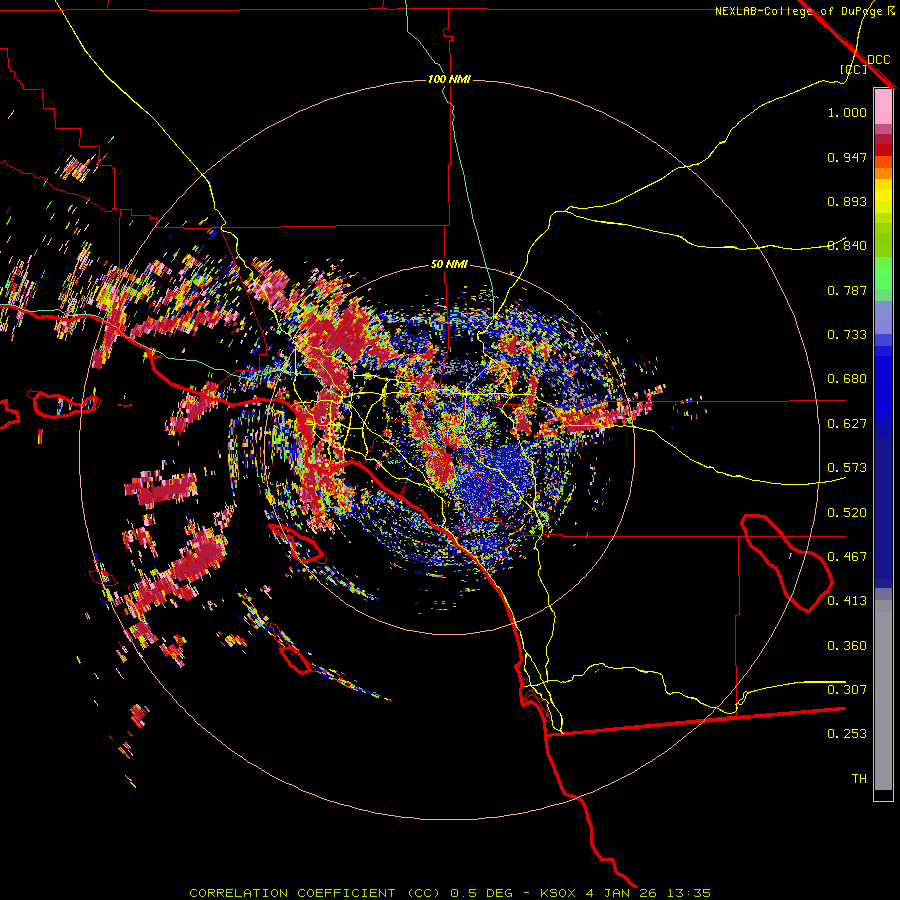
Task: Click the DCC product label
Action: pyautogui.click(x=878, y=60)
